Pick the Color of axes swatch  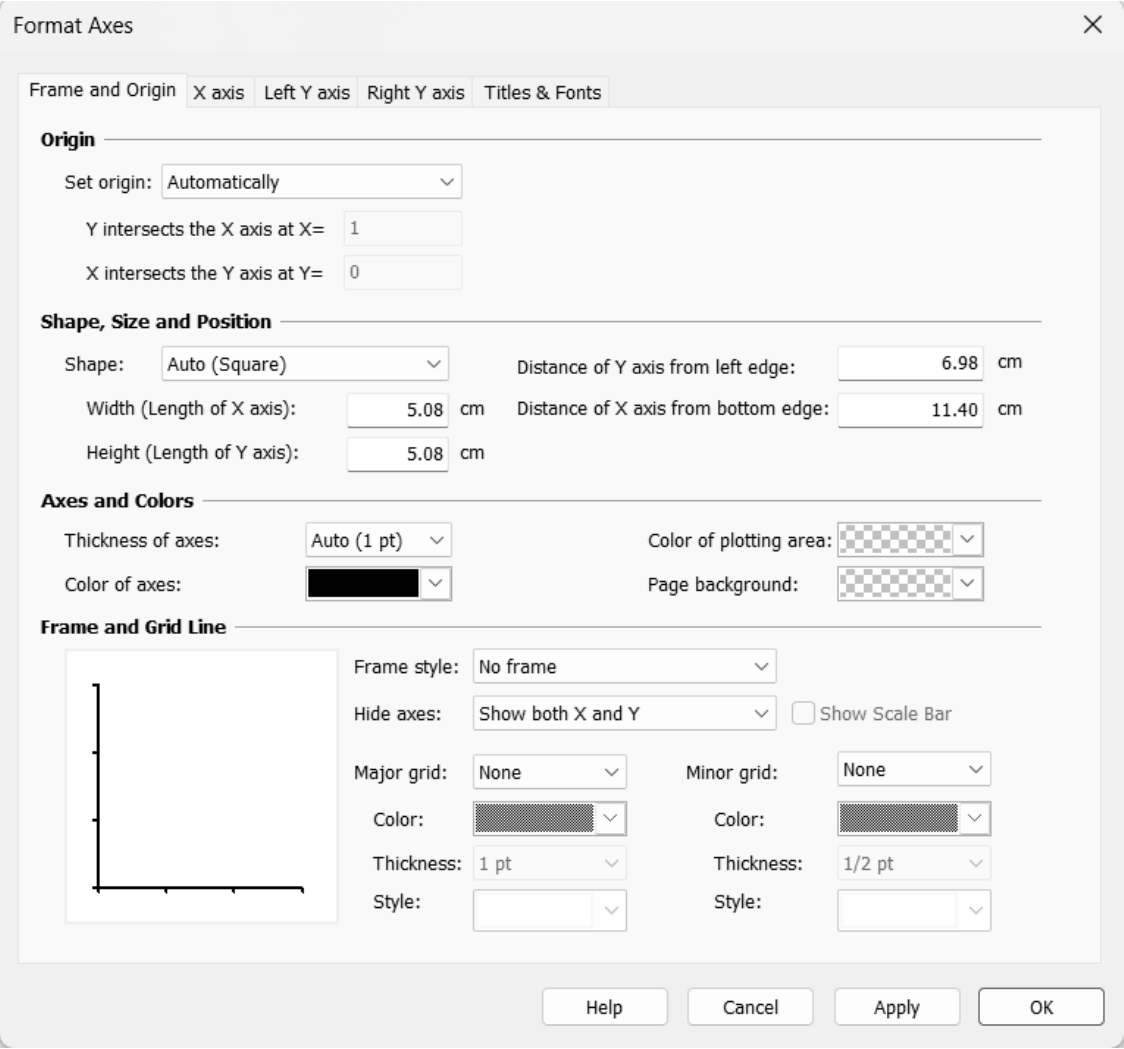[x=378, y=584]
